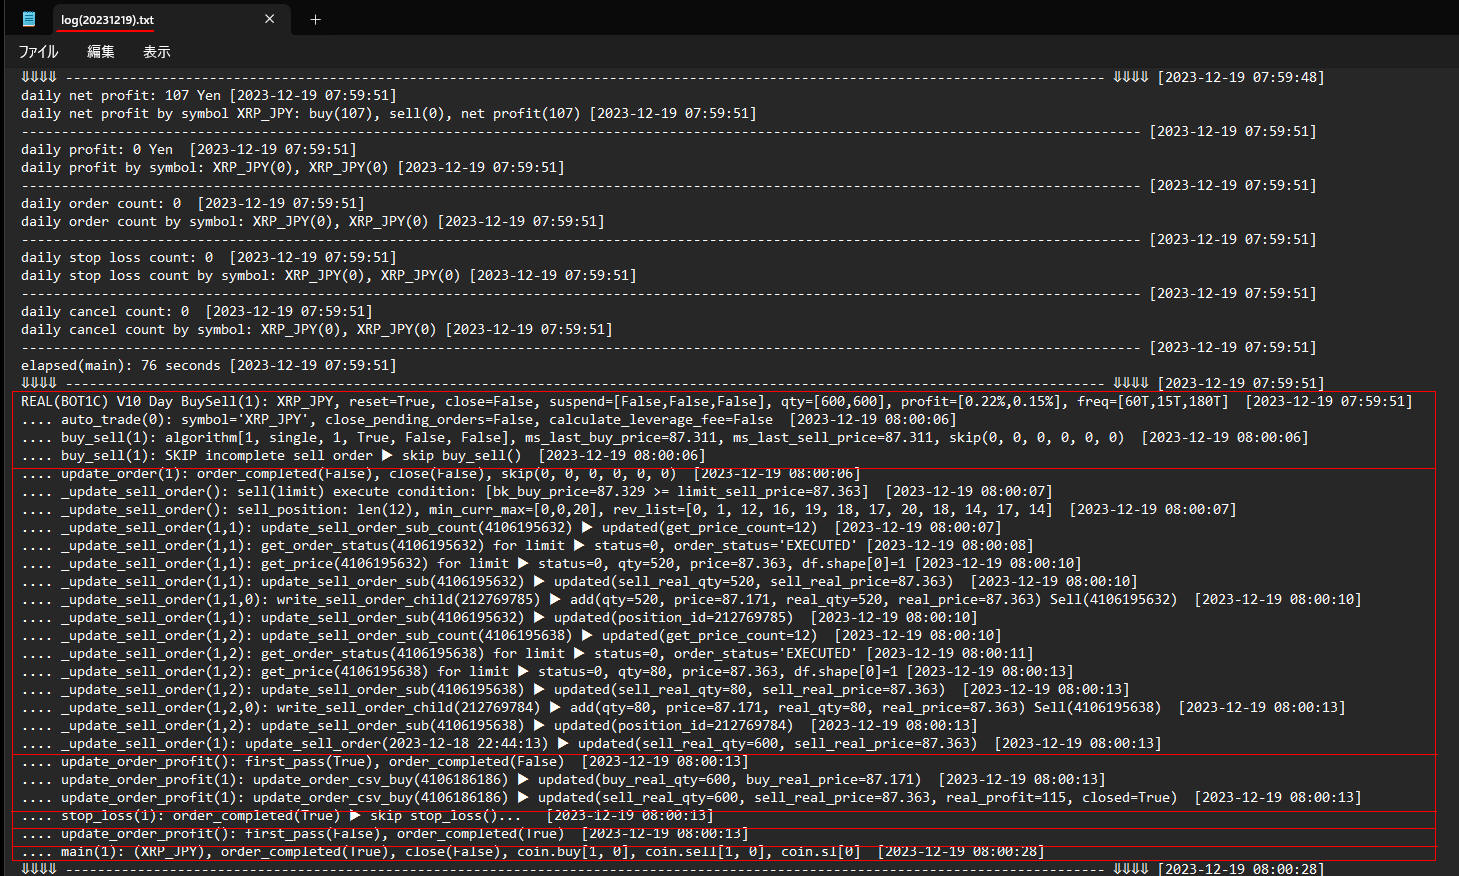Image resolution: width=1459 pixels, height=876 pixels.
Task: Open the ファイル menu
Action: click(38, 52)
